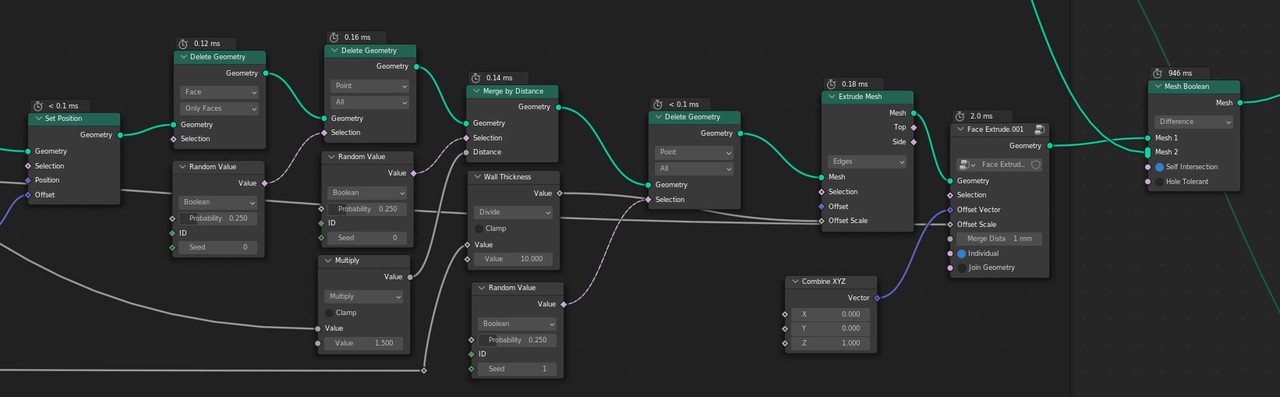Image resolution: width=1280 pixels, height=397 pixels.
Task: Open Boolean dropdown in Random Value with Seed 1
Action: [x=516, y=324]
